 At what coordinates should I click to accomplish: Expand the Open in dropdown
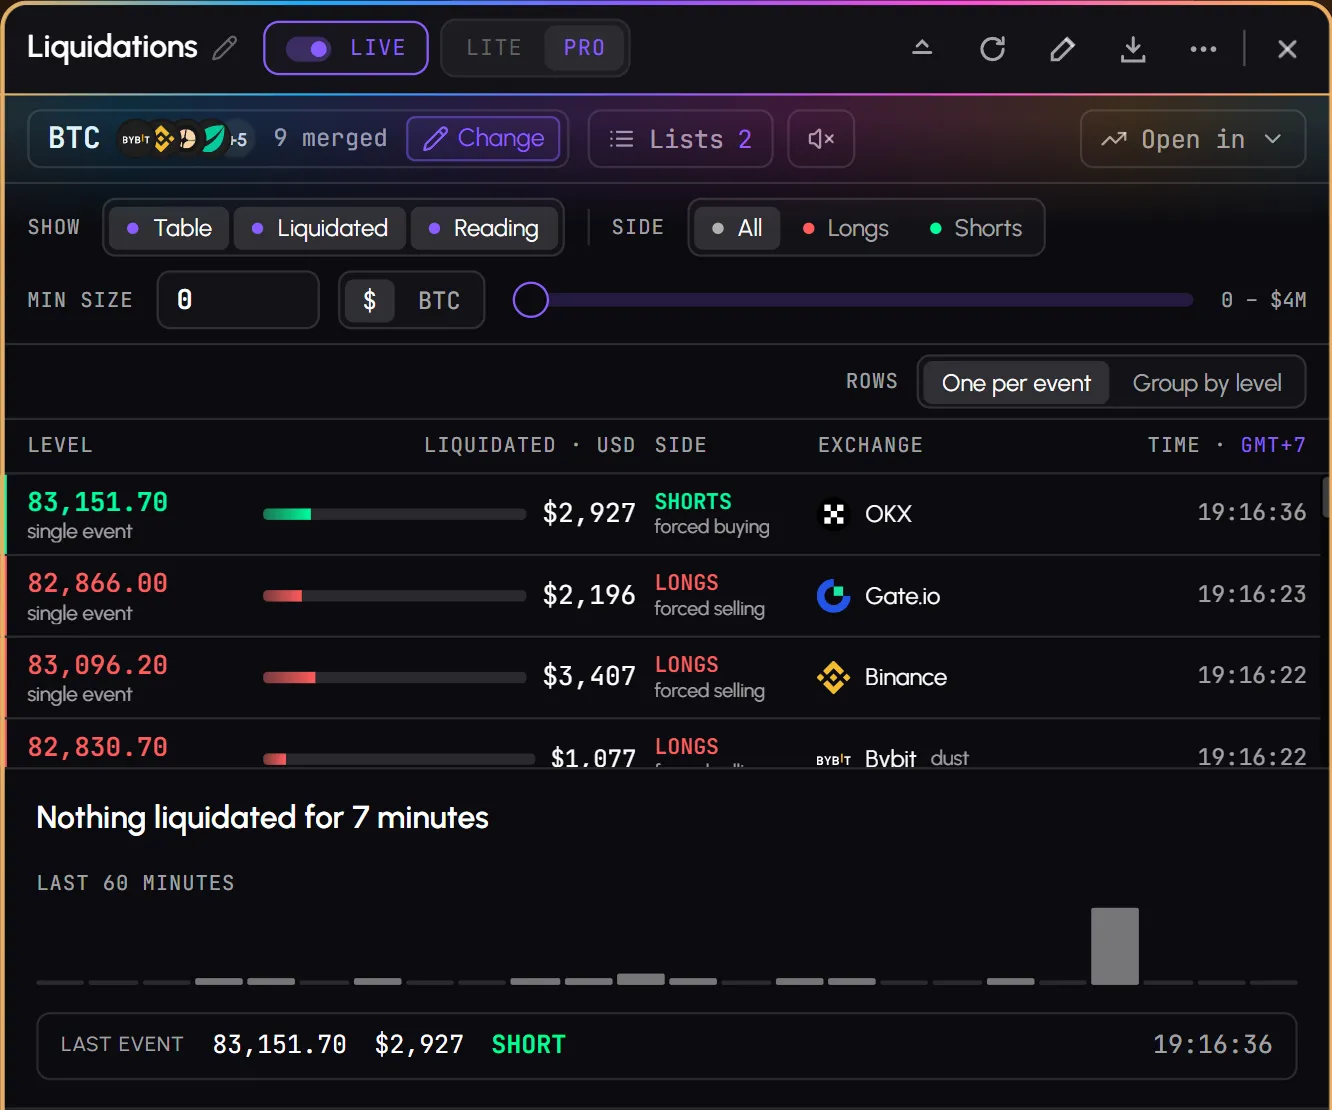coord(1193,139)
